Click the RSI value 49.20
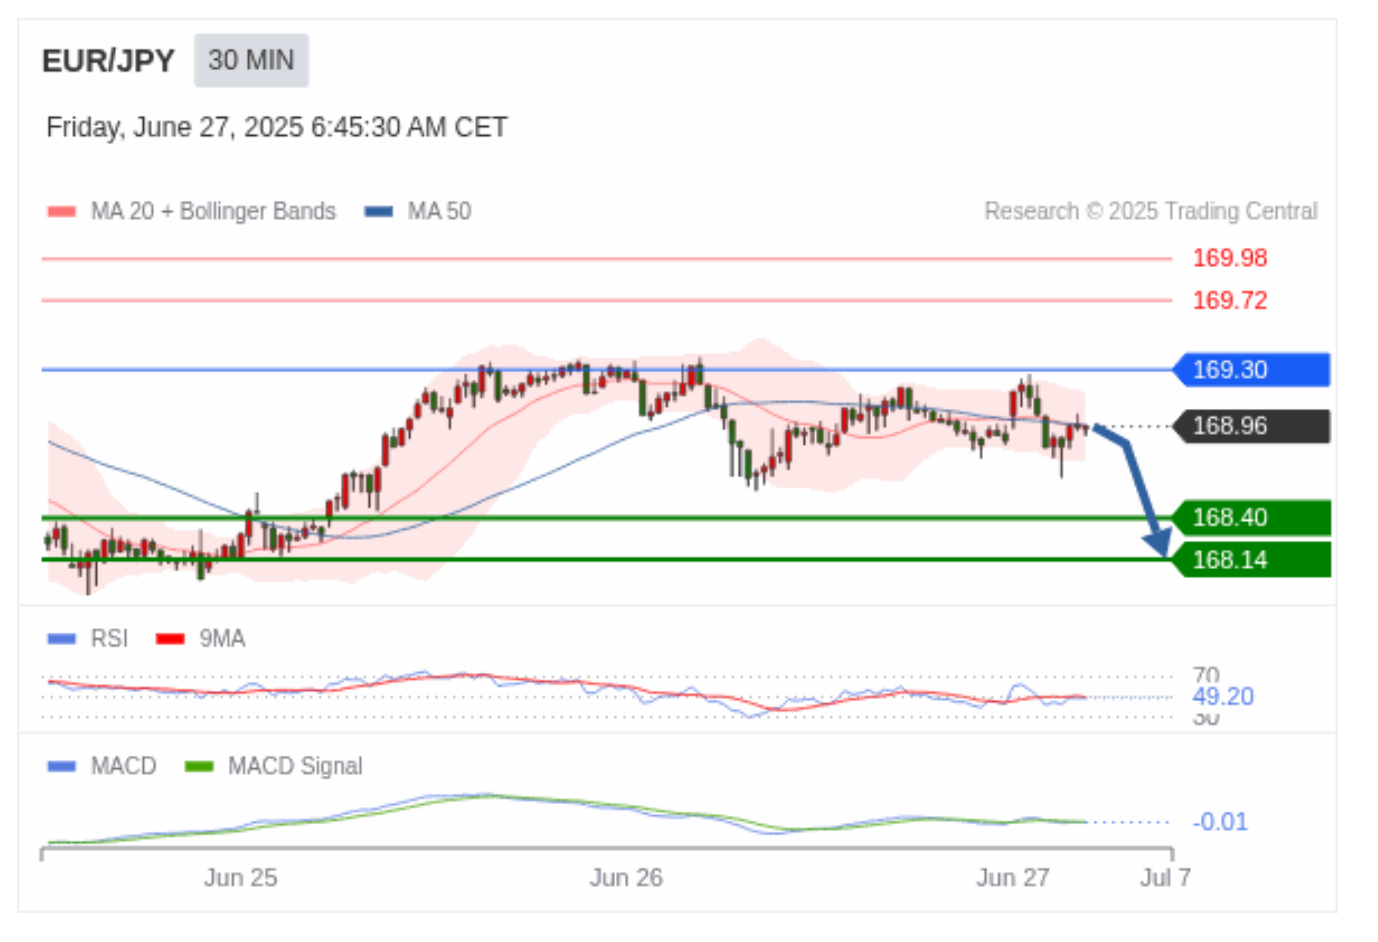The height and width of the screenshot is (942, 1378). 1222,697
